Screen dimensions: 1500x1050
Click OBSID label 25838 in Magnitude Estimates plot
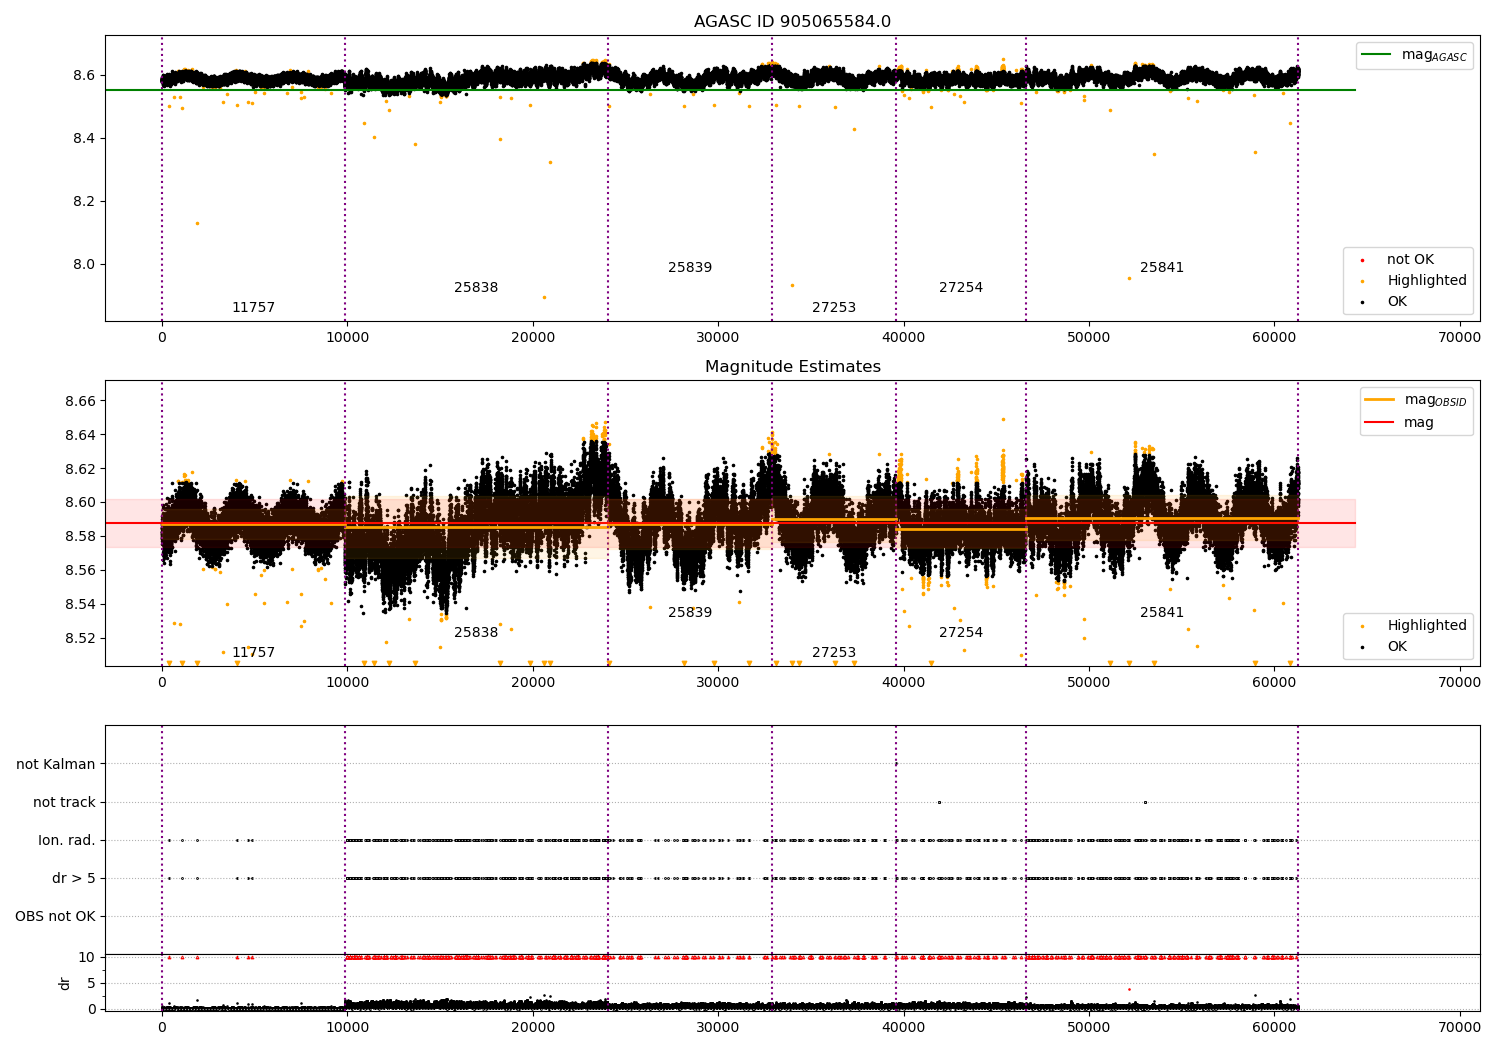pos(476,633)
